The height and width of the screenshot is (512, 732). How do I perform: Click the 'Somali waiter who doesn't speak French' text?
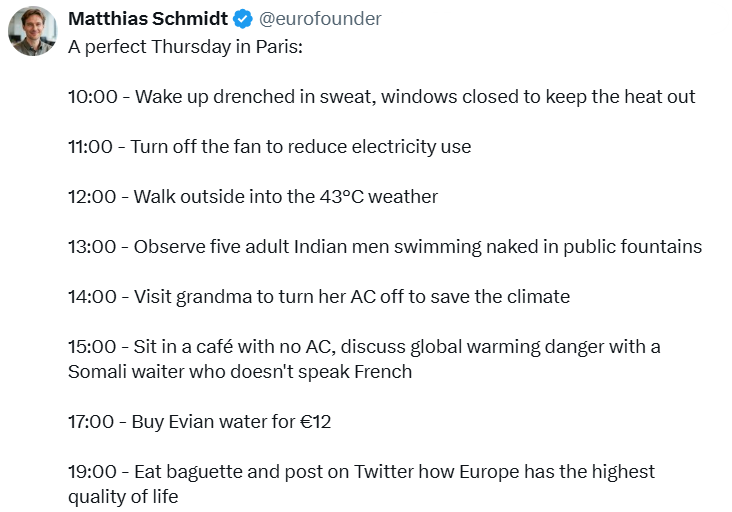(240, 372)
